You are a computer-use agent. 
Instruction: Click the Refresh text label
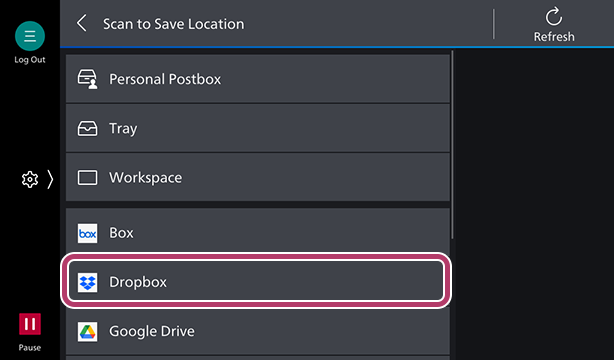554,36
